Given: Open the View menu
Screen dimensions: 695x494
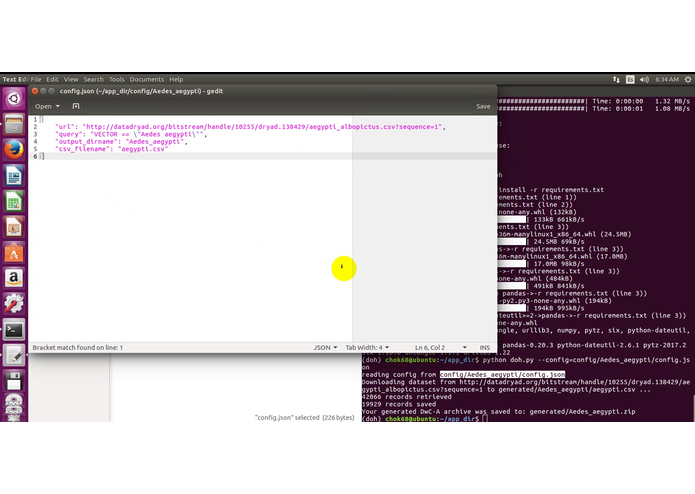Looking at the screenshot, I should coord(71,79).
